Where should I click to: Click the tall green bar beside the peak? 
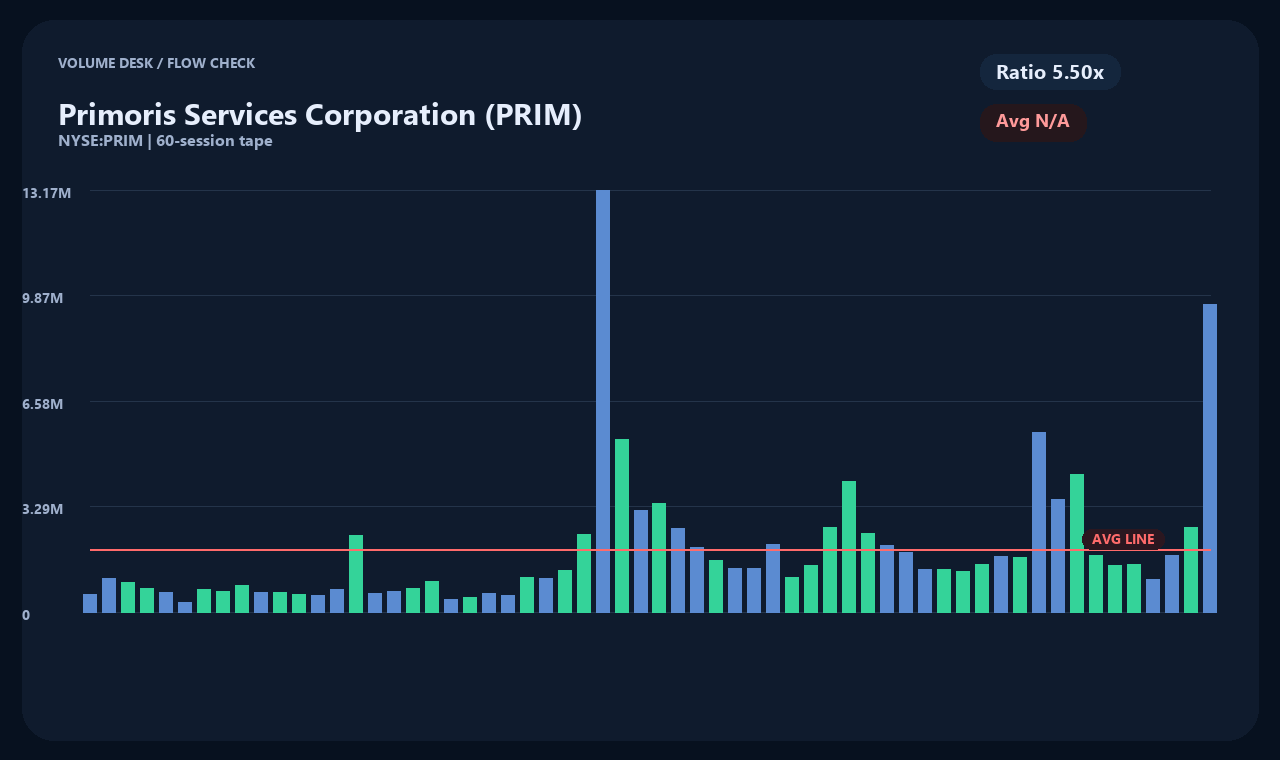pos(622,526)
